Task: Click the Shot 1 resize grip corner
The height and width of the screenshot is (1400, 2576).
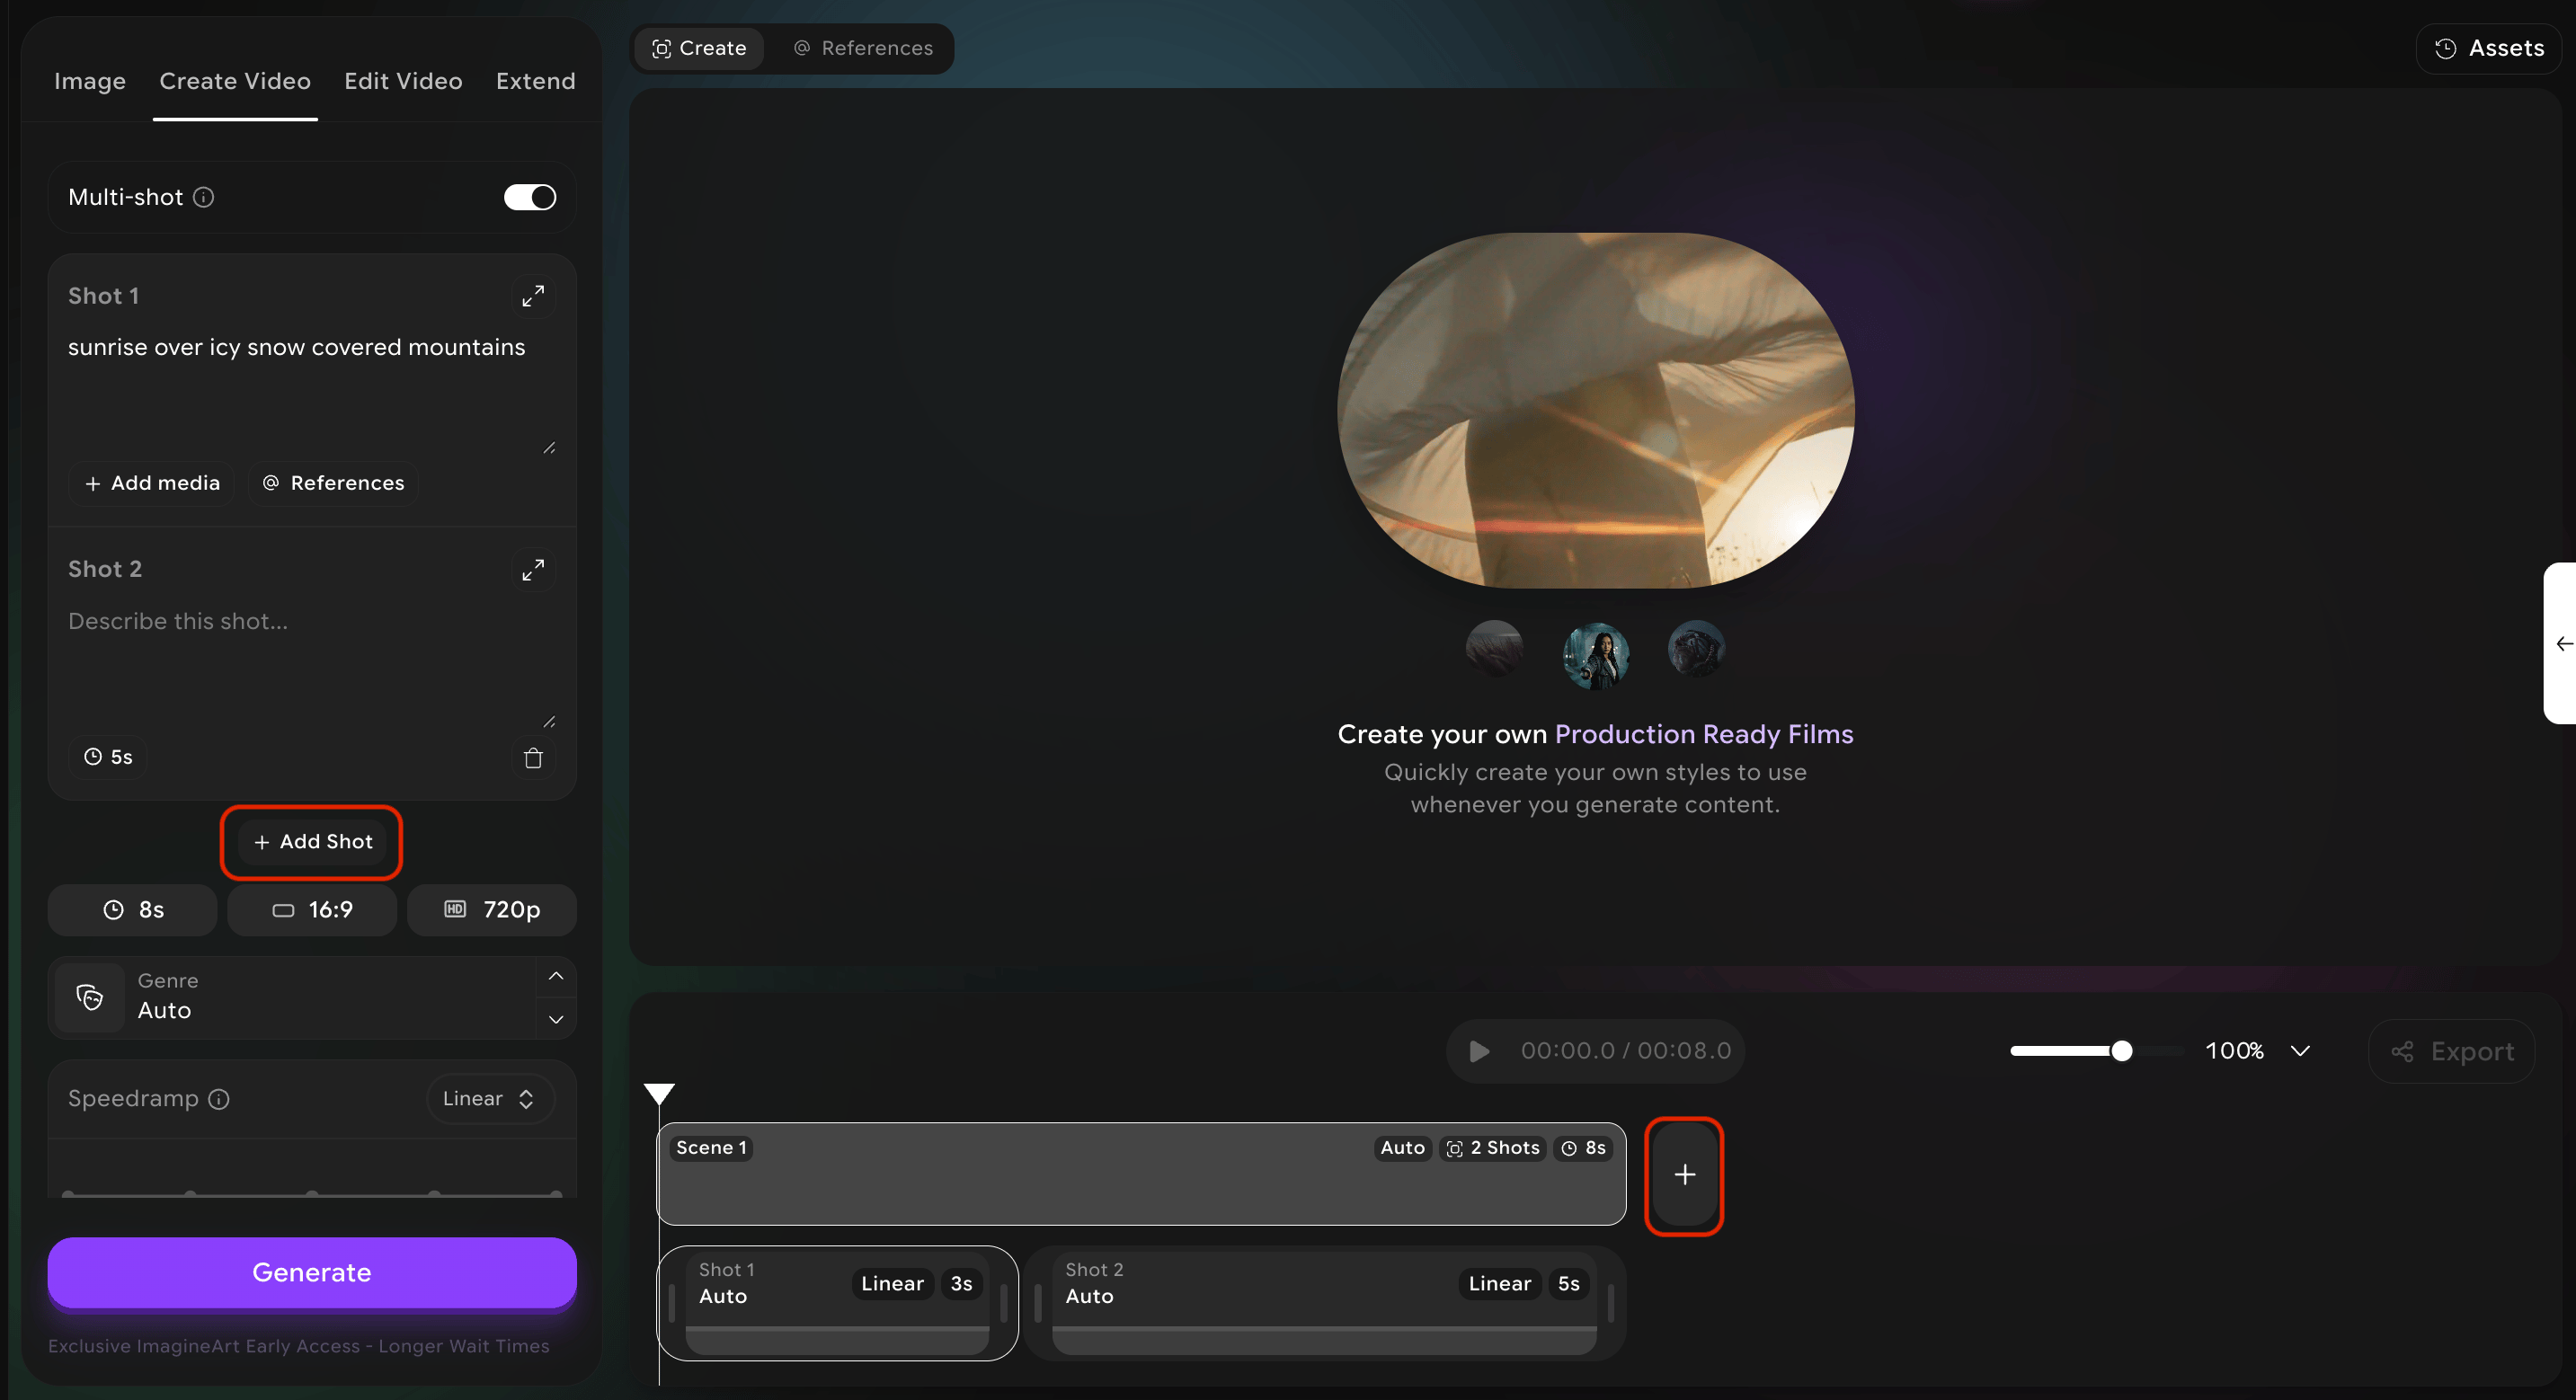Action: point(549,448)
